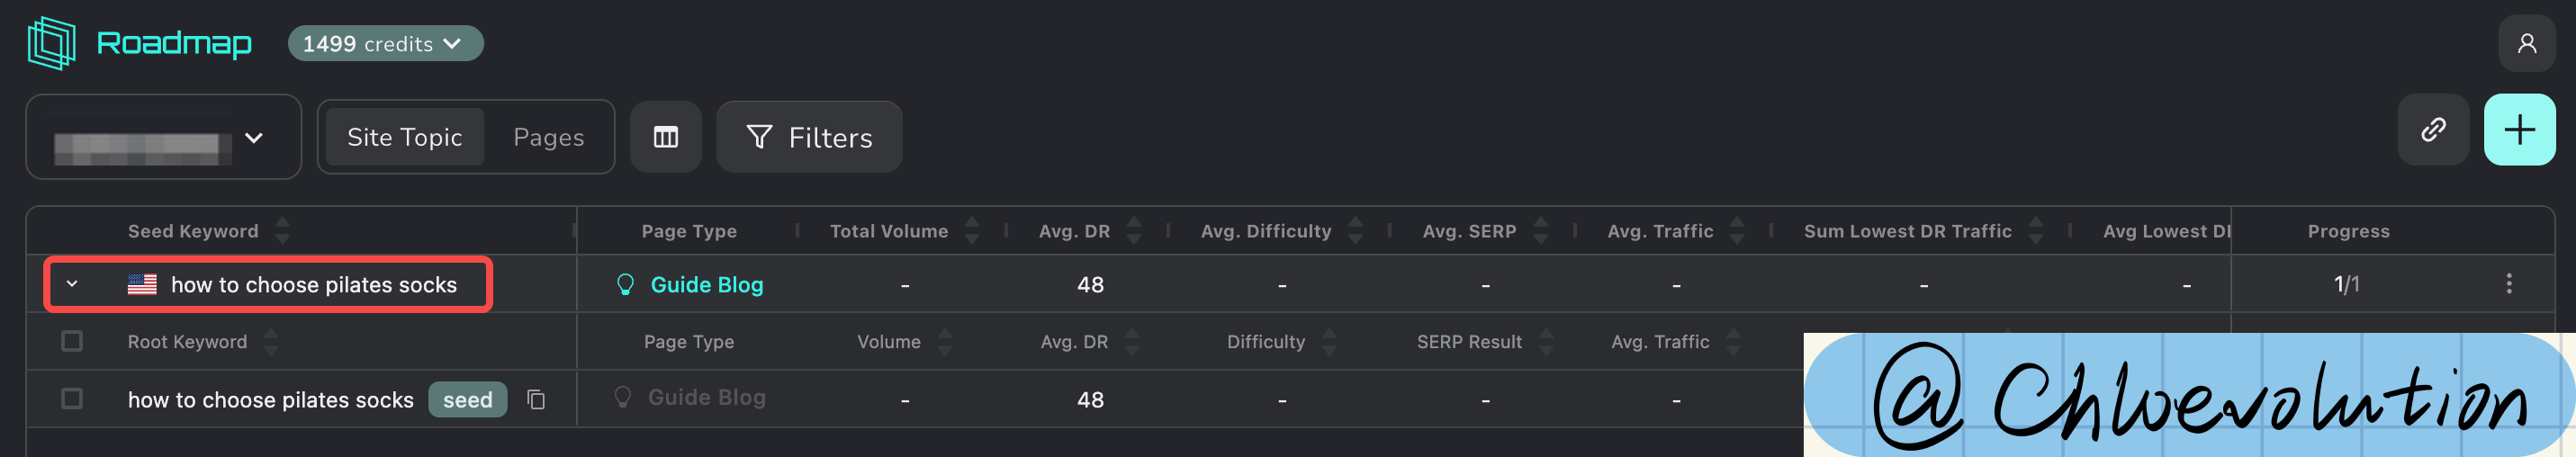
Task: Switch to the Pages tab
Action: [x=548, y=137]
